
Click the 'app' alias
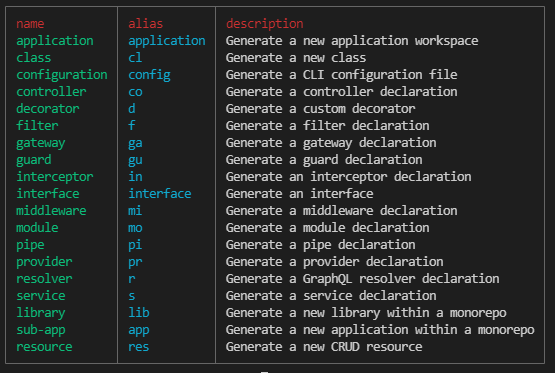click(138, 331)
